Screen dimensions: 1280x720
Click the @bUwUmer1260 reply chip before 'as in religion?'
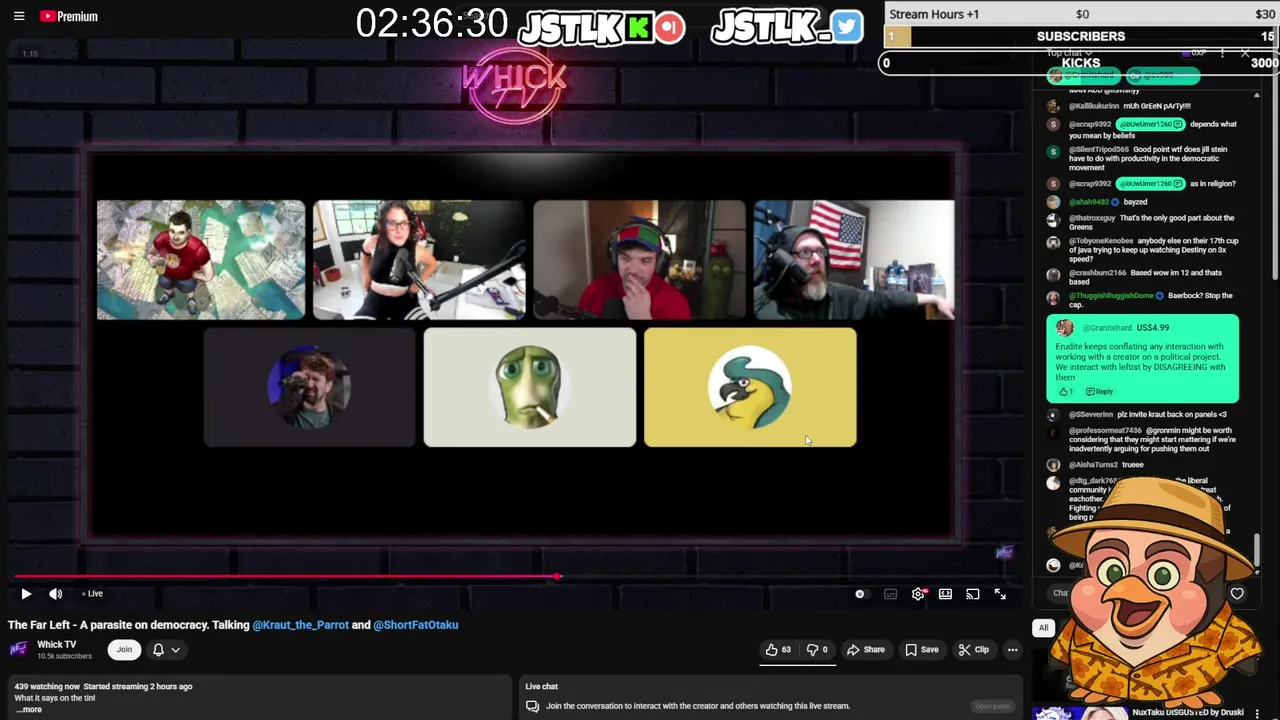pyautogui.click(x=1150, y=184)
